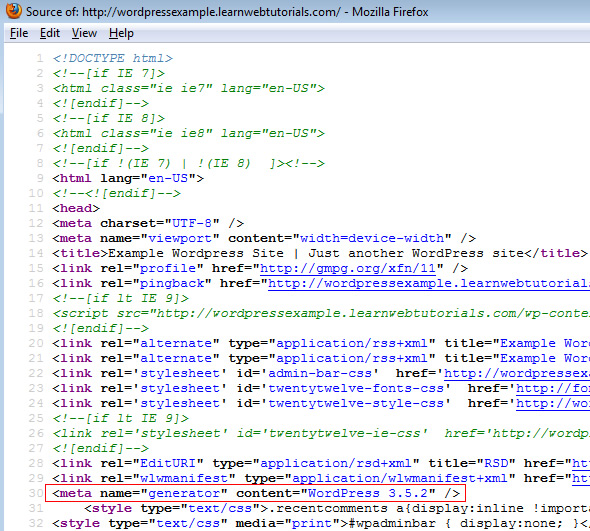The width and height of the screenshot is (590, 531).
Task: Click the DOCTYPE html line
Action: (113, 58)
